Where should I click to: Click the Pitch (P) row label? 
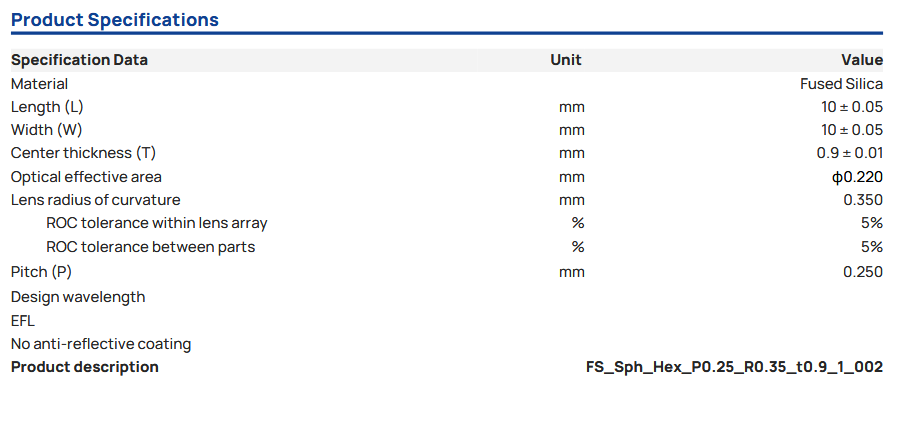42,271
